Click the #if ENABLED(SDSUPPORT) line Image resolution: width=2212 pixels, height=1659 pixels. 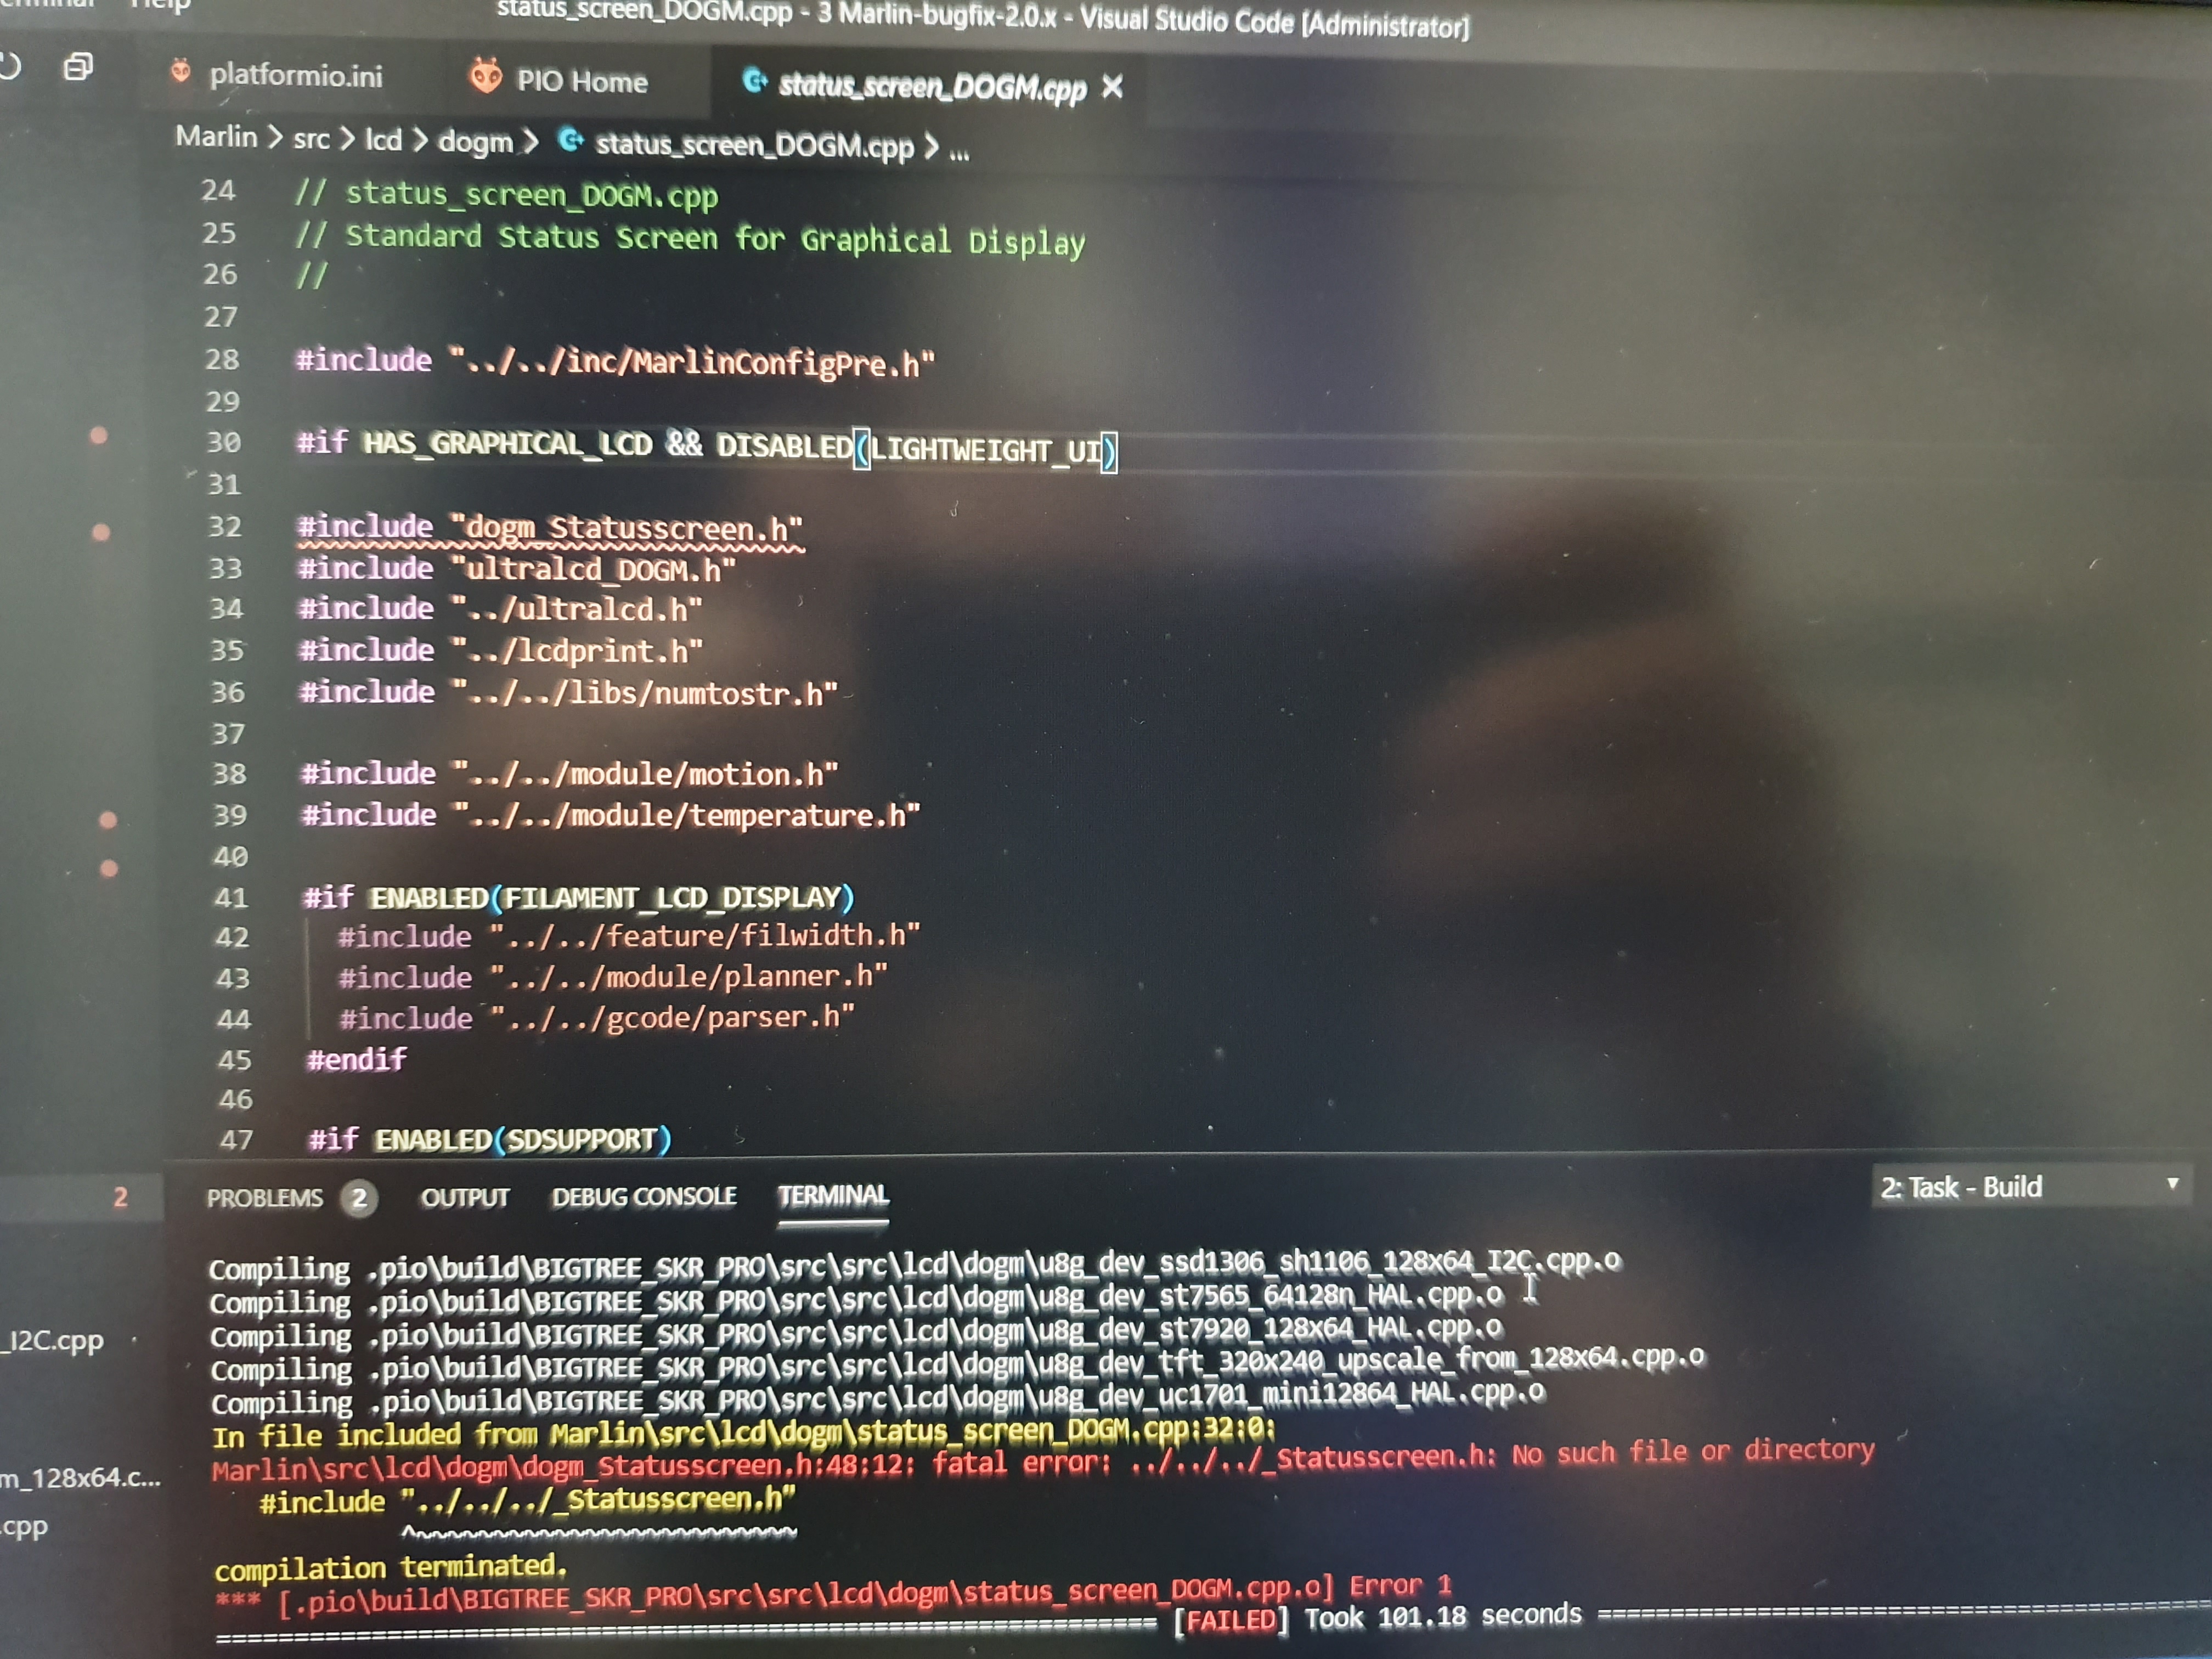tap(490, 1139)
